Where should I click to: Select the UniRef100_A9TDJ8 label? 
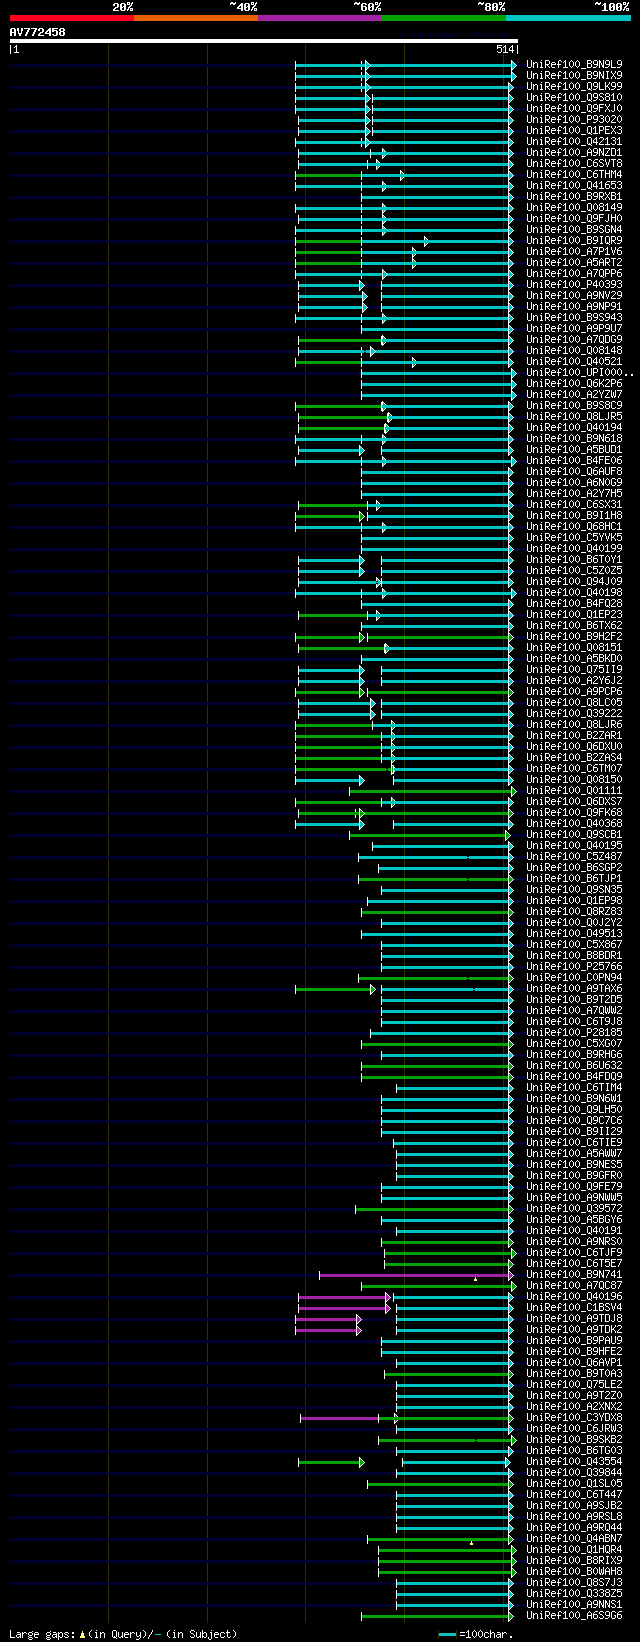574,1318
